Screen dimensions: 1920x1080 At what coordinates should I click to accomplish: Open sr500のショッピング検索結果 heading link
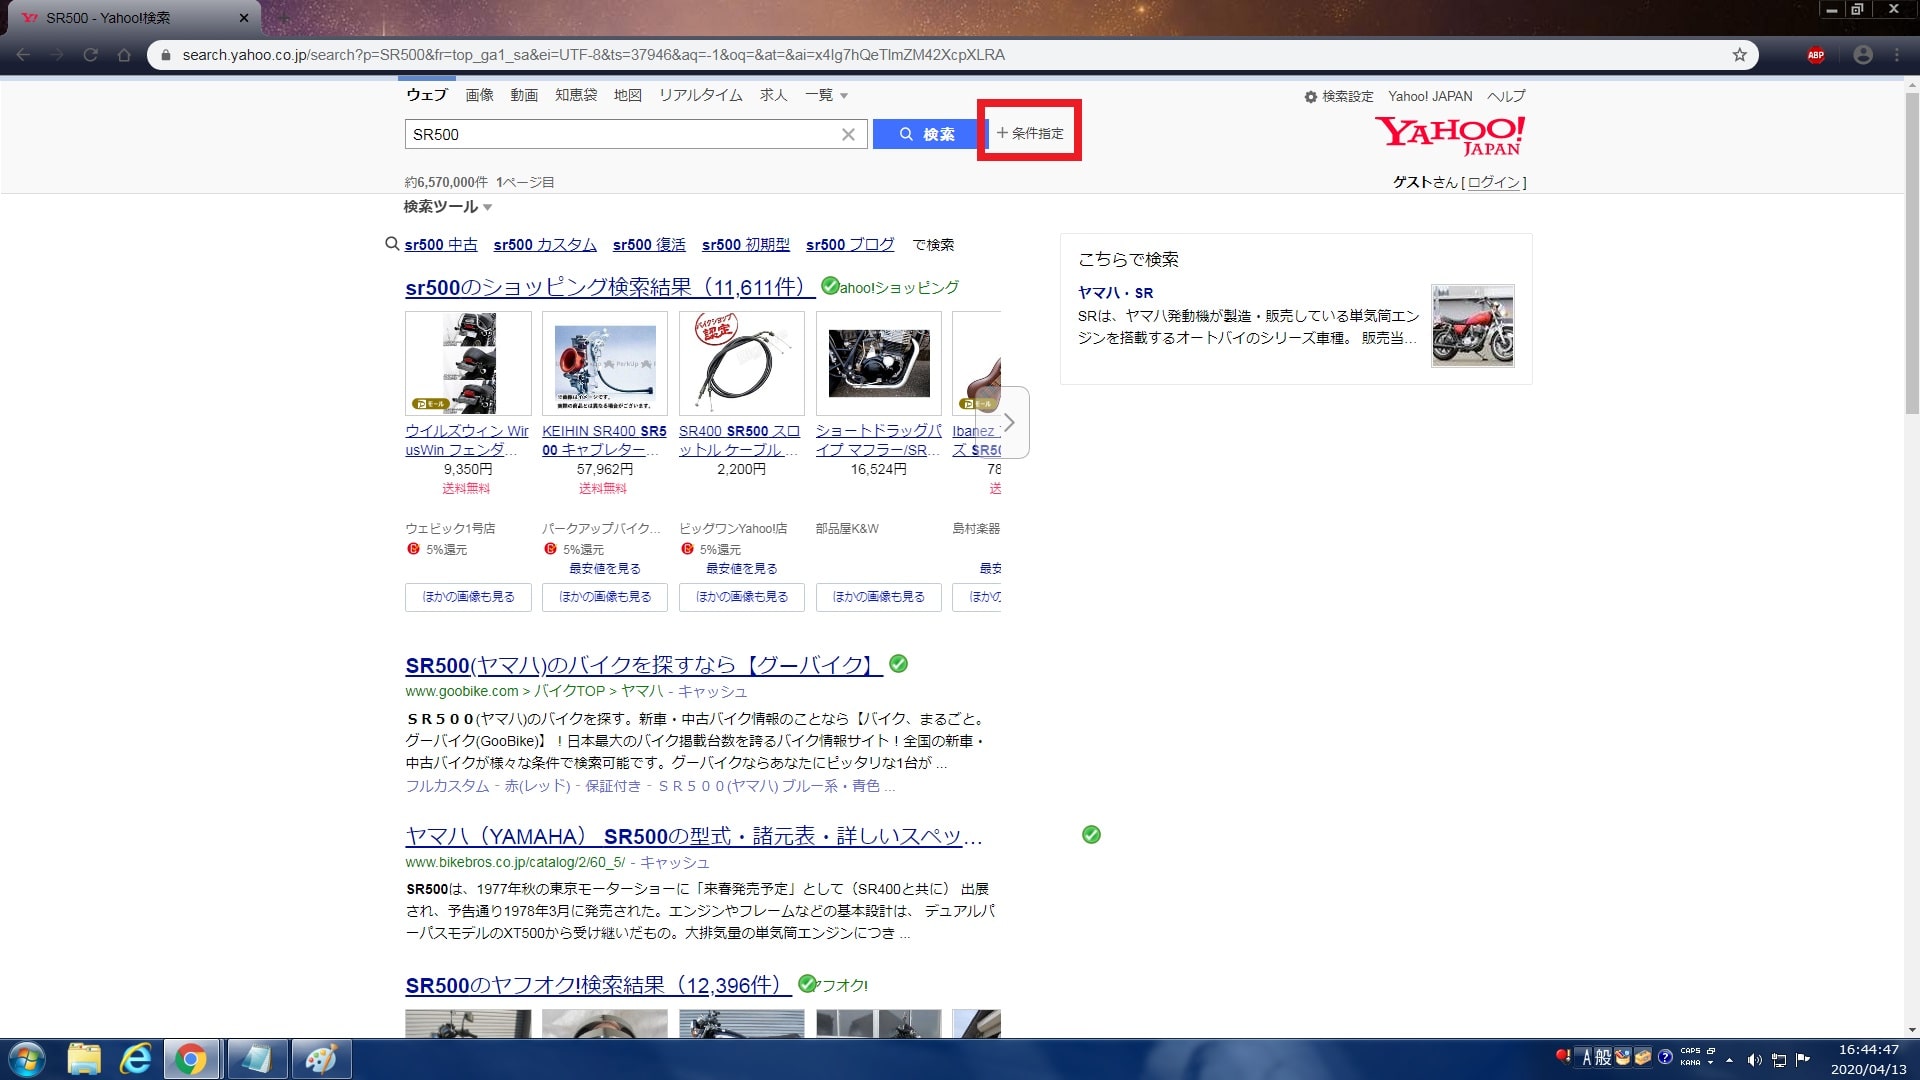click(x=609, y=288)
